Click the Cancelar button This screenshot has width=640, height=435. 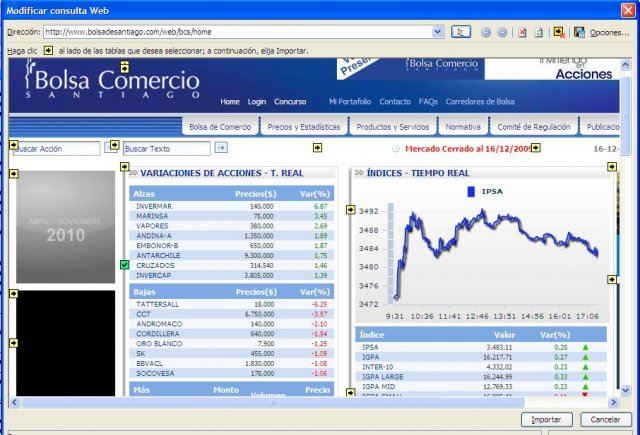(605, 419)
